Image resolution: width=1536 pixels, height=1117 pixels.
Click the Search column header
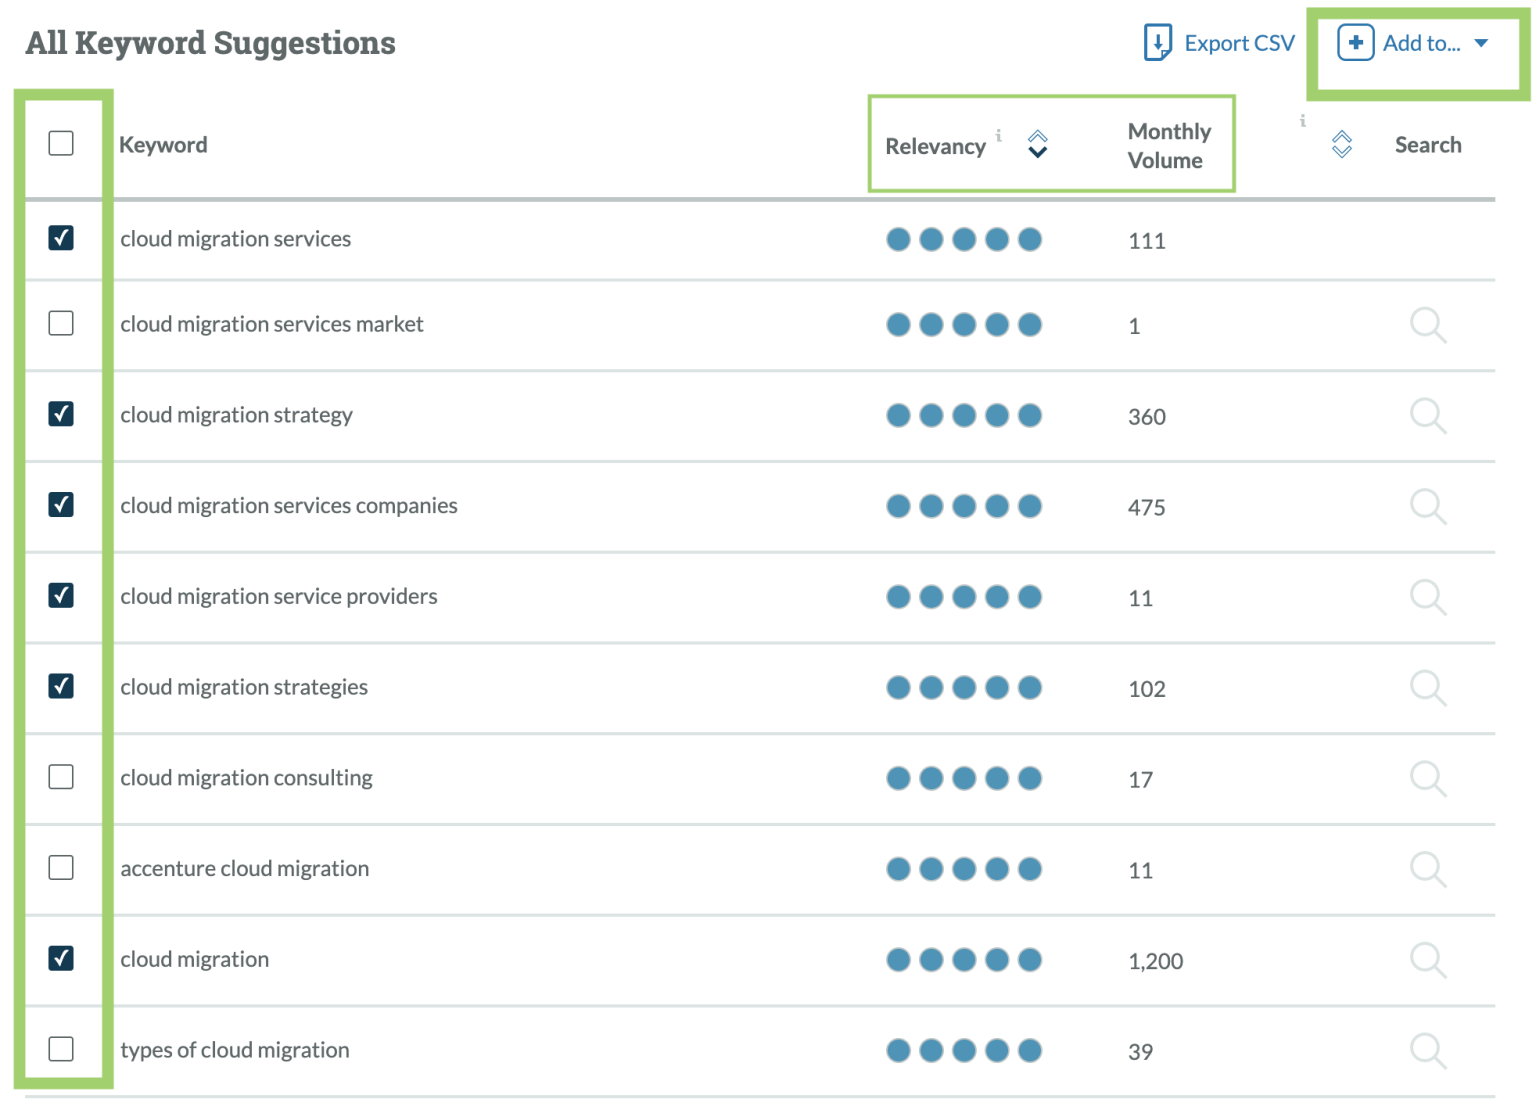coord(1428,145)
